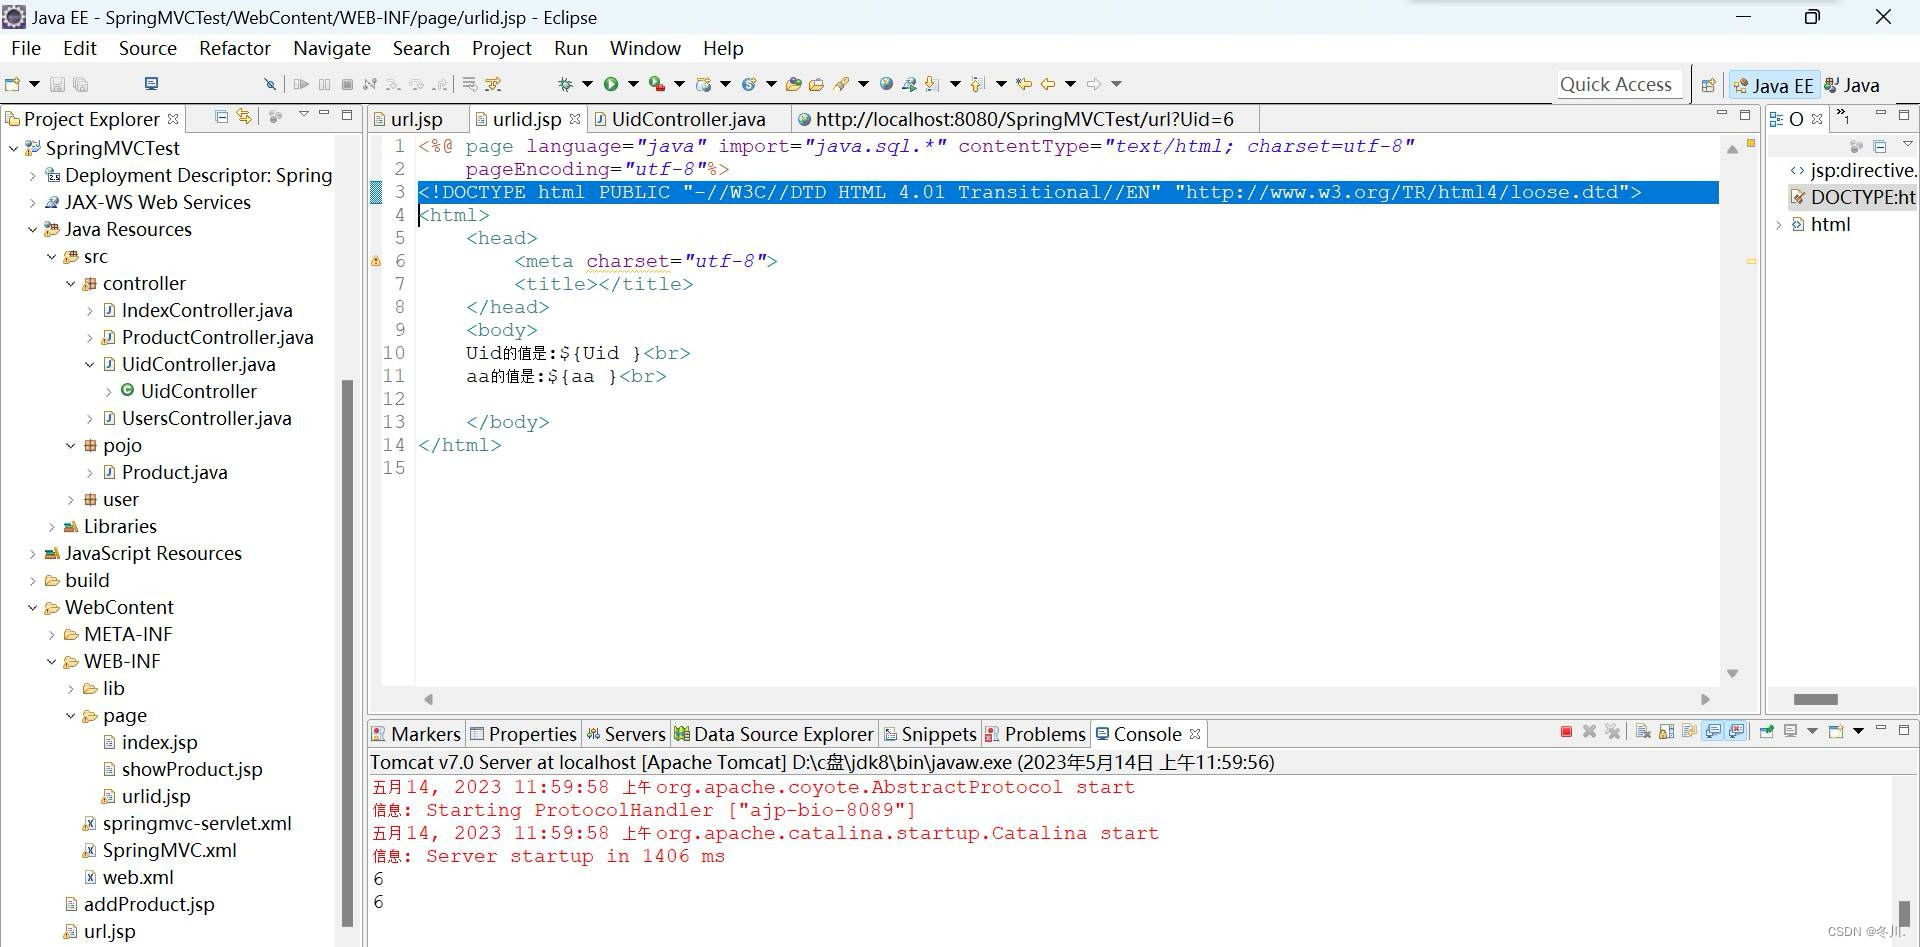Open the New file dropdown arrow

(34, 84)
